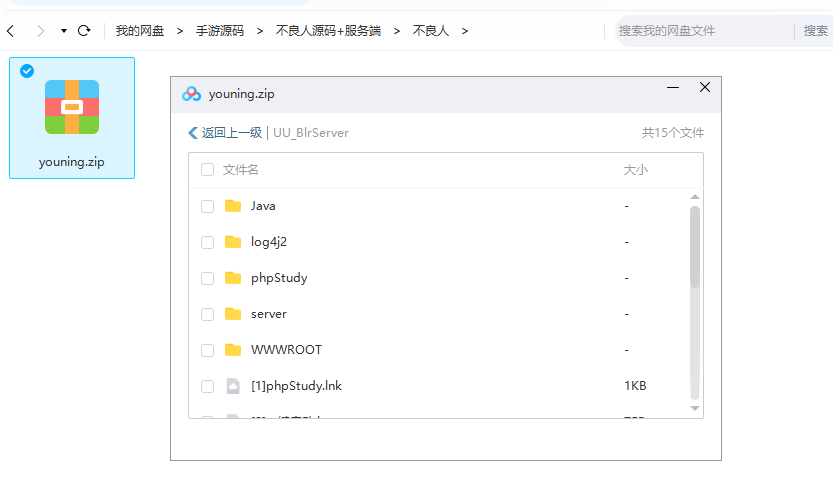Uncheck the youning.zip selection checkmark
This screenshot has width=833, height=492.
click(x=27, y=71)
